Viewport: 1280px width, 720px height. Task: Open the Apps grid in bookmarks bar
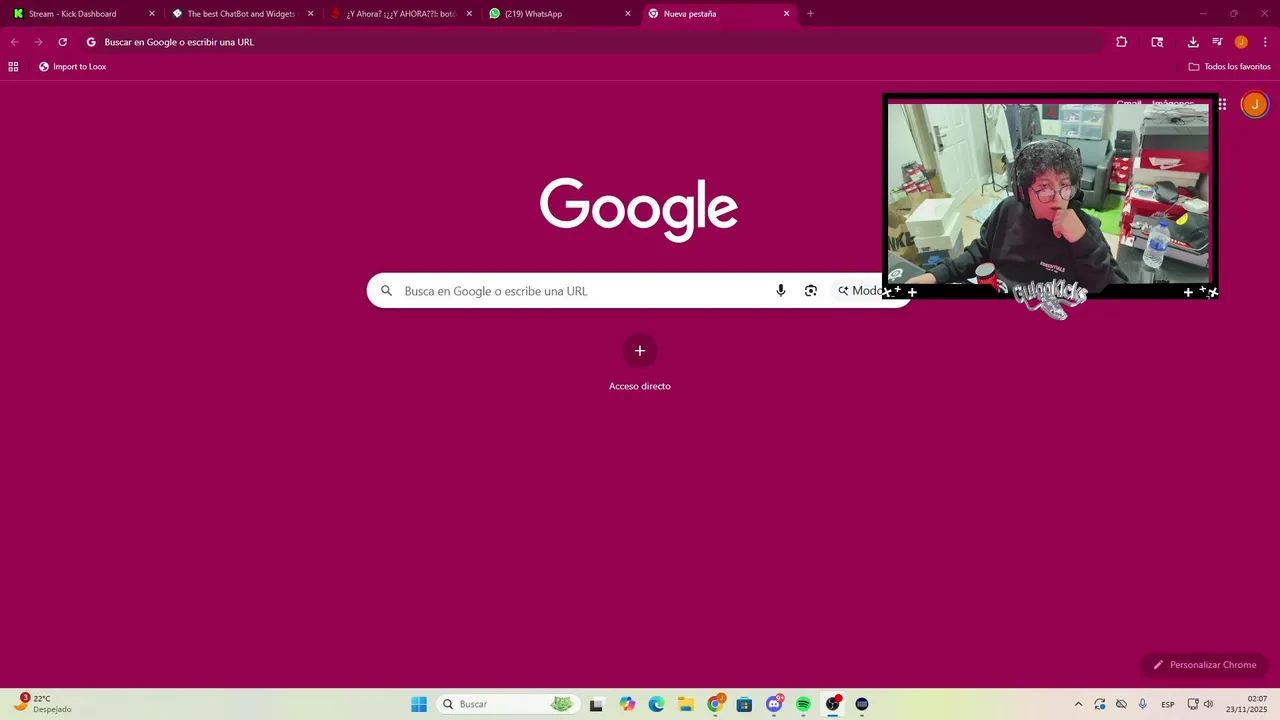click(x=13, y=67)
